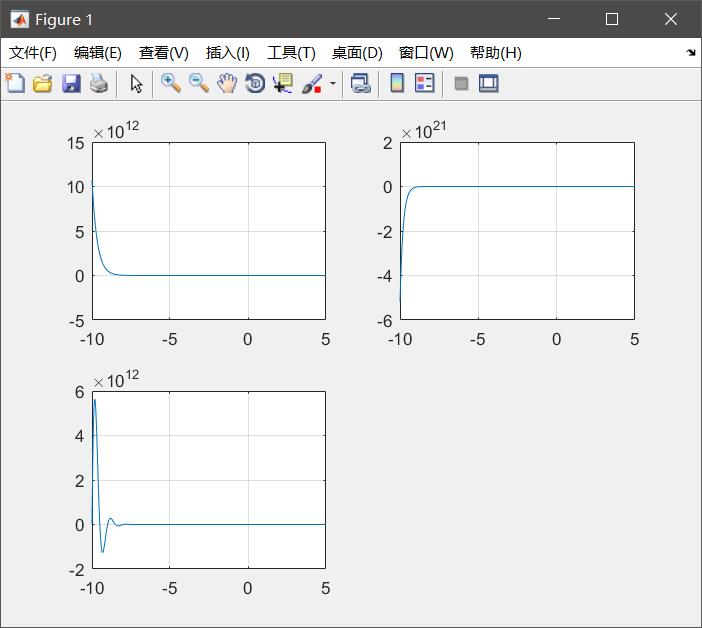Click the top-right subplot scaled ×10^21
The width and height of the screenshot is (702, 628).
(517, 231)
